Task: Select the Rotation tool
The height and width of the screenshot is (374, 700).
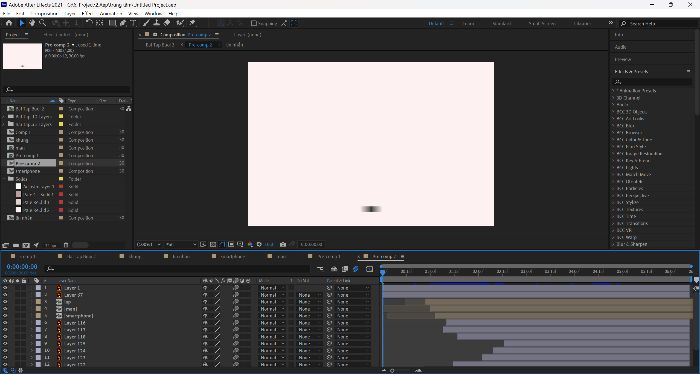Action: 89,23
